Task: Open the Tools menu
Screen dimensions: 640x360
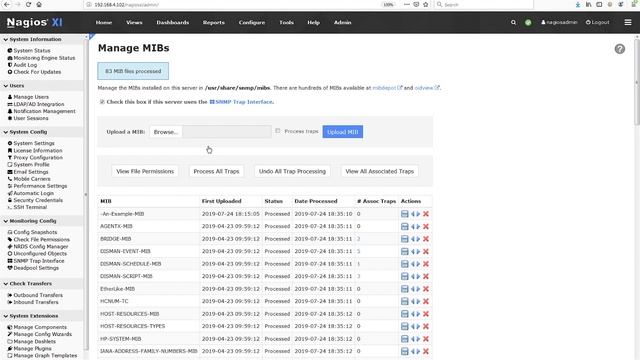Action: click(x=287, y=22)
